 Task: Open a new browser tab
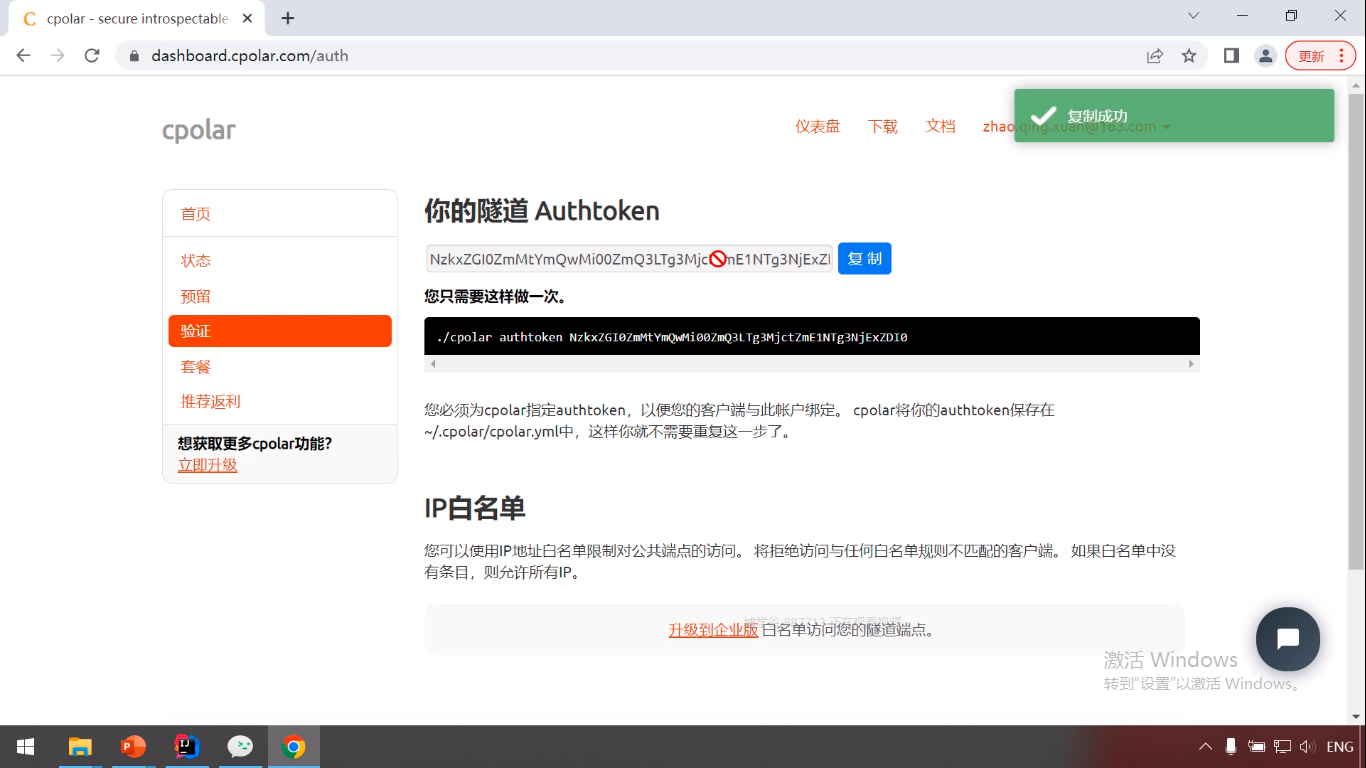pos(288,18)
